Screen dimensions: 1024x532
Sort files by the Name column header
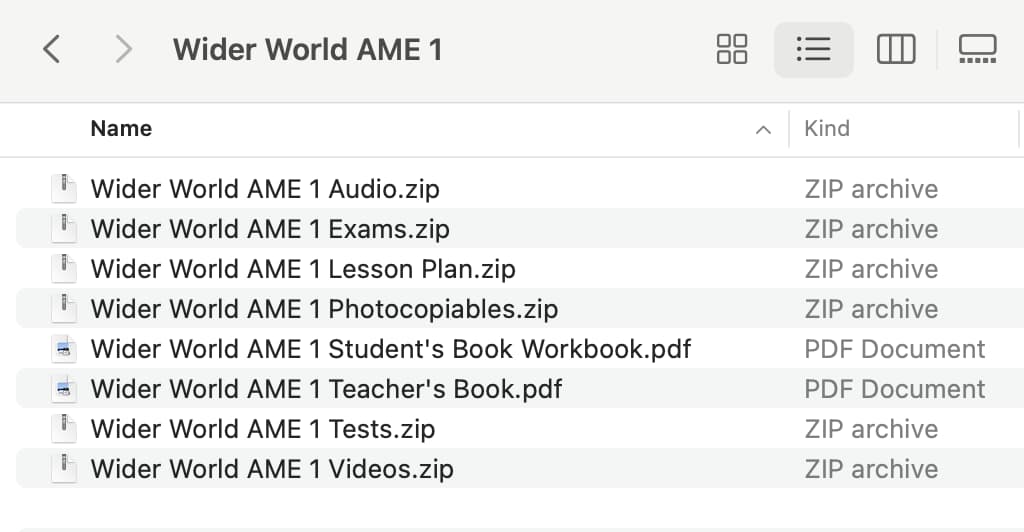coord(121,129)
